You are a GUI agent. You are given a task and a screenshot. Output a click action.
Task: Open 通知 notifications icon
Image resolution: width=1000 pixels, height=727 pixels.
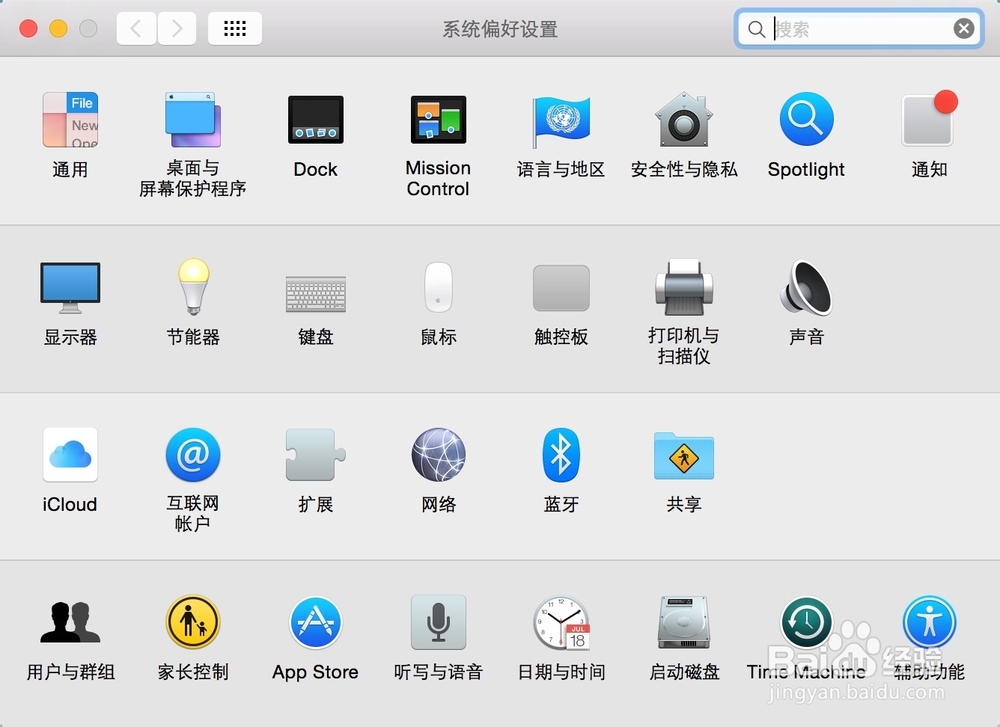pos(929,119)
